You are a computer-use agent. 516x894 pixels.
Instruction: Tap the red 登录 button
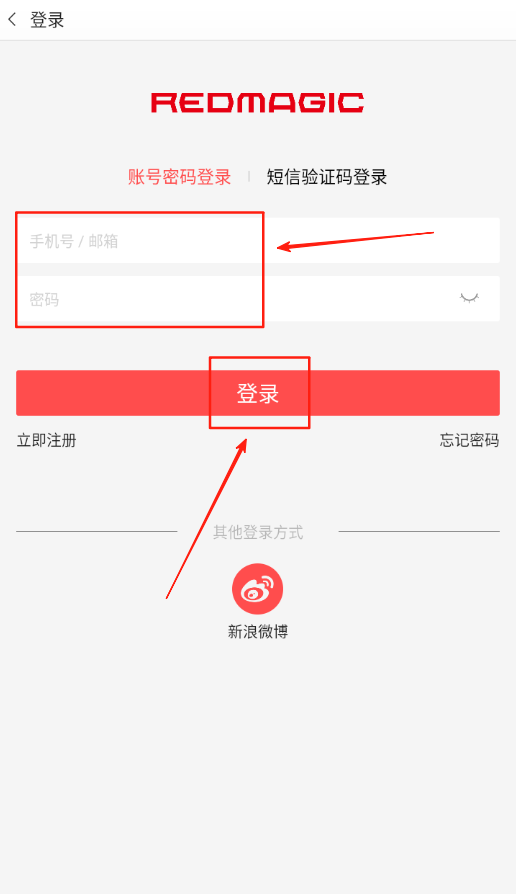pos(258,393)
